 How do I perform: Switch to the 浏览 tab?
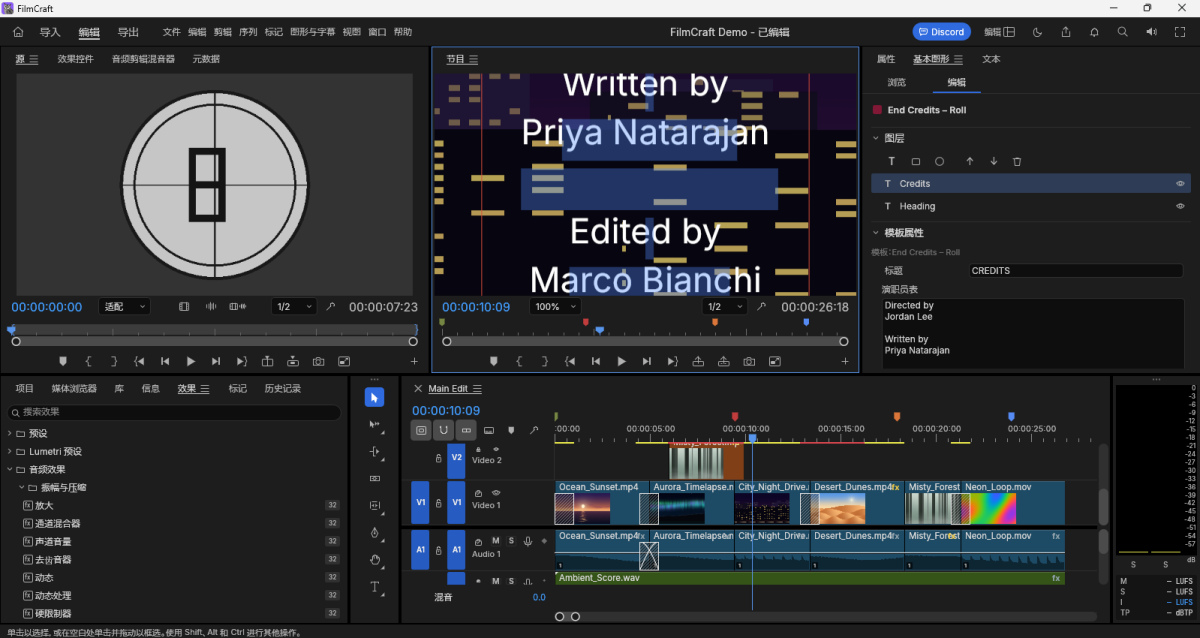point(897,82)
